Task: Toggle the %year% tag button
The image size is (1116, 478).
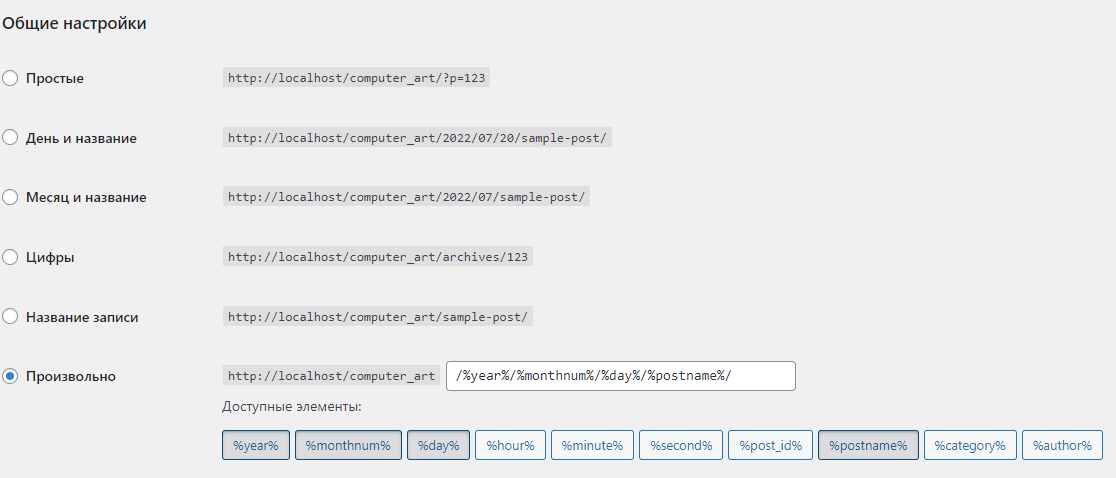Action: coord(256,445)
